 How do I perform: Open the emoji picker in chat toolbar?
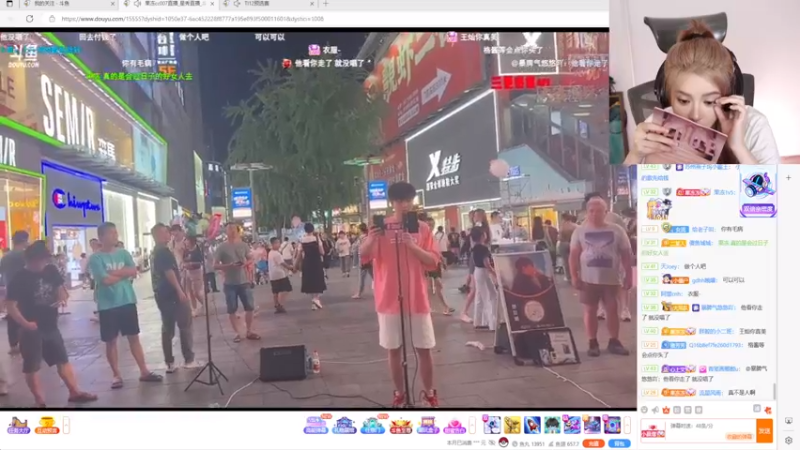coord(644,410)
